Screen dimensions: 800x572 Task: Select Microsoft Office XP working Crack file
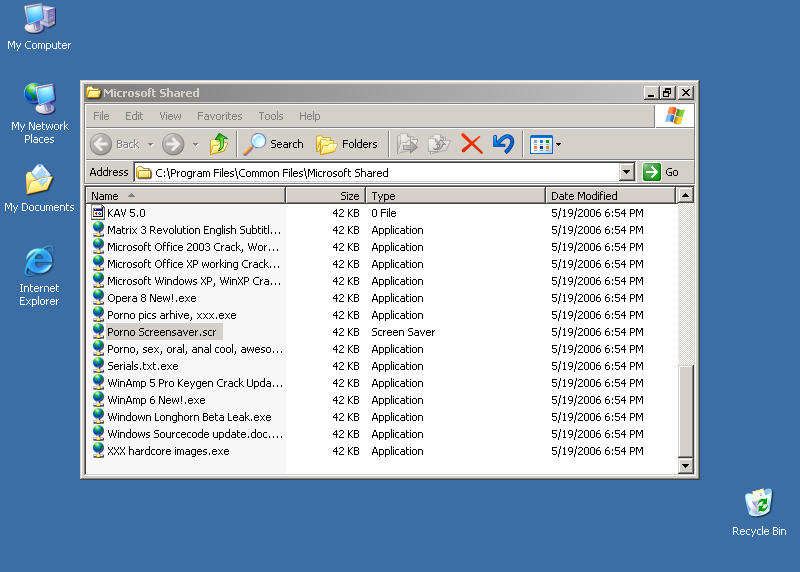(x=193, y=264)
